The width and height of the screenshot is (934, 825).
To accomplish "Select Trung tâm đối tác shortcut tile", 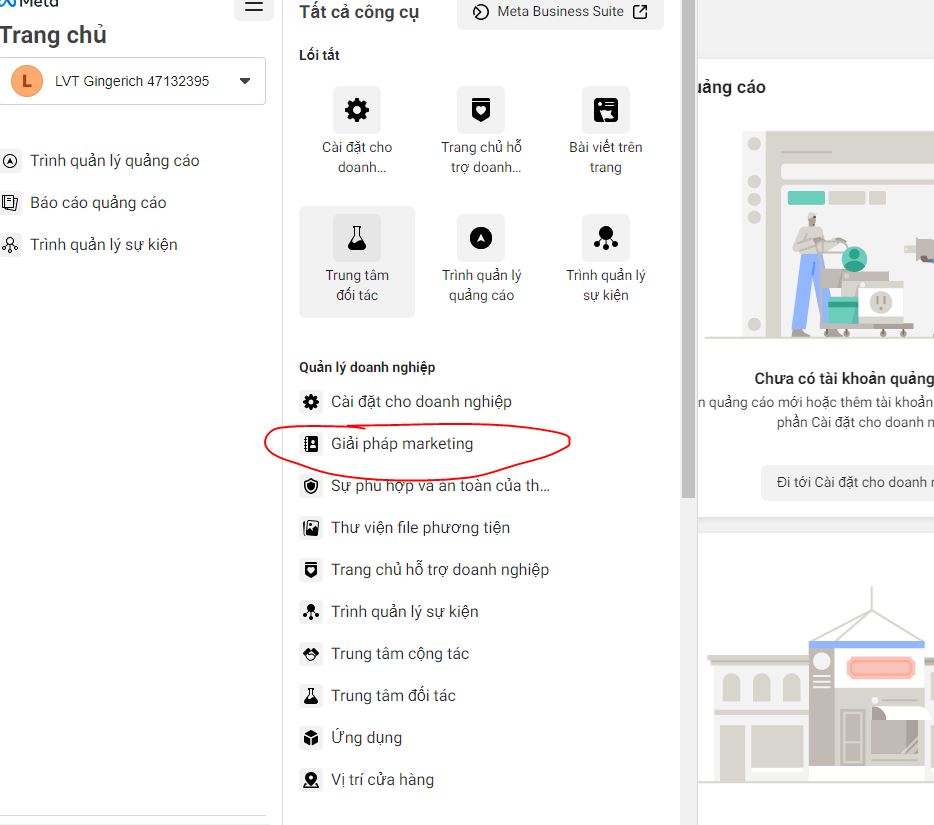I will [x=357, y=261].
